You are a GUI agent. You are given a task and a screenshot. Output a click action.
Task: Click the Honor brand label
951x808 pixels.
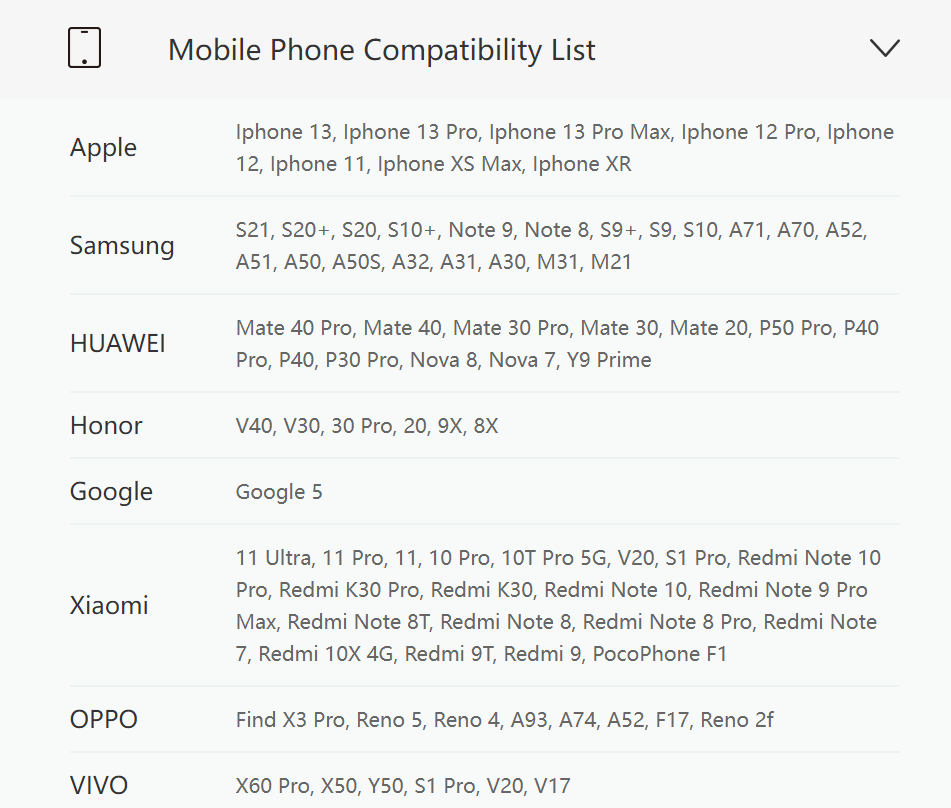pos(106,425)
